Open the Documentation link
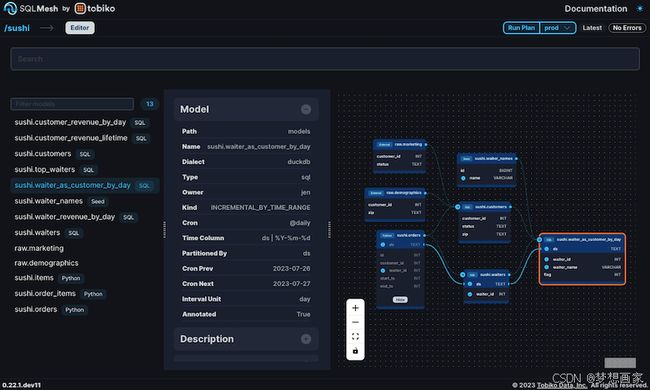Viewport: 650px width, 390px height. pyautogui.click(x=595, y=9)
